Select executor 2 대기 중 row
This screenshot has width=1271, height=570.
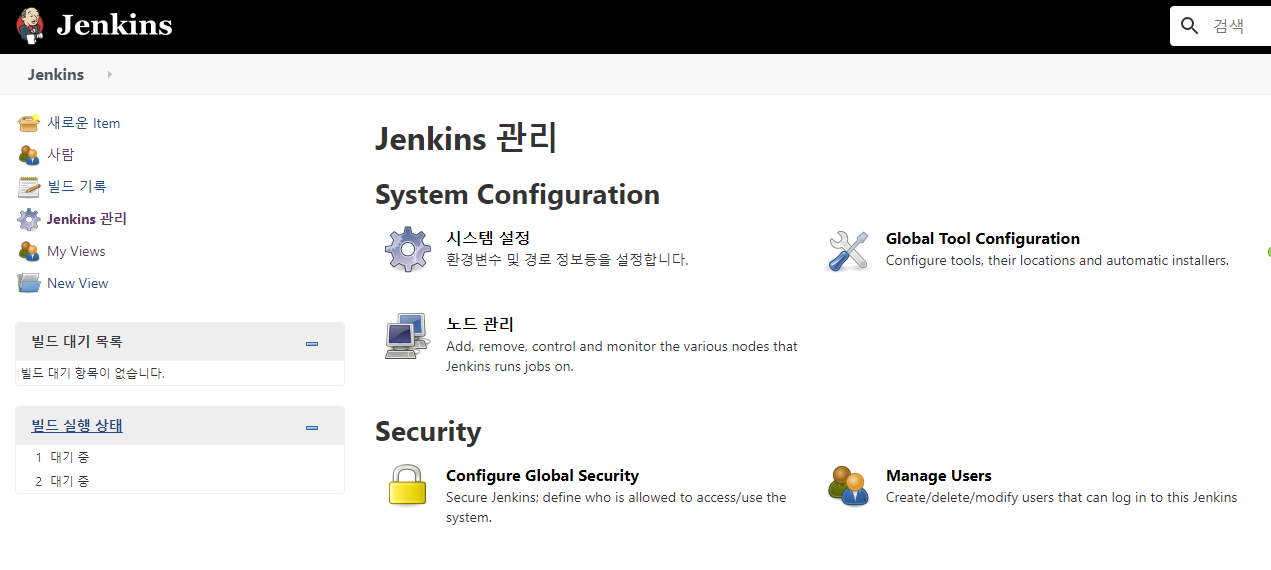pos(180,481)
